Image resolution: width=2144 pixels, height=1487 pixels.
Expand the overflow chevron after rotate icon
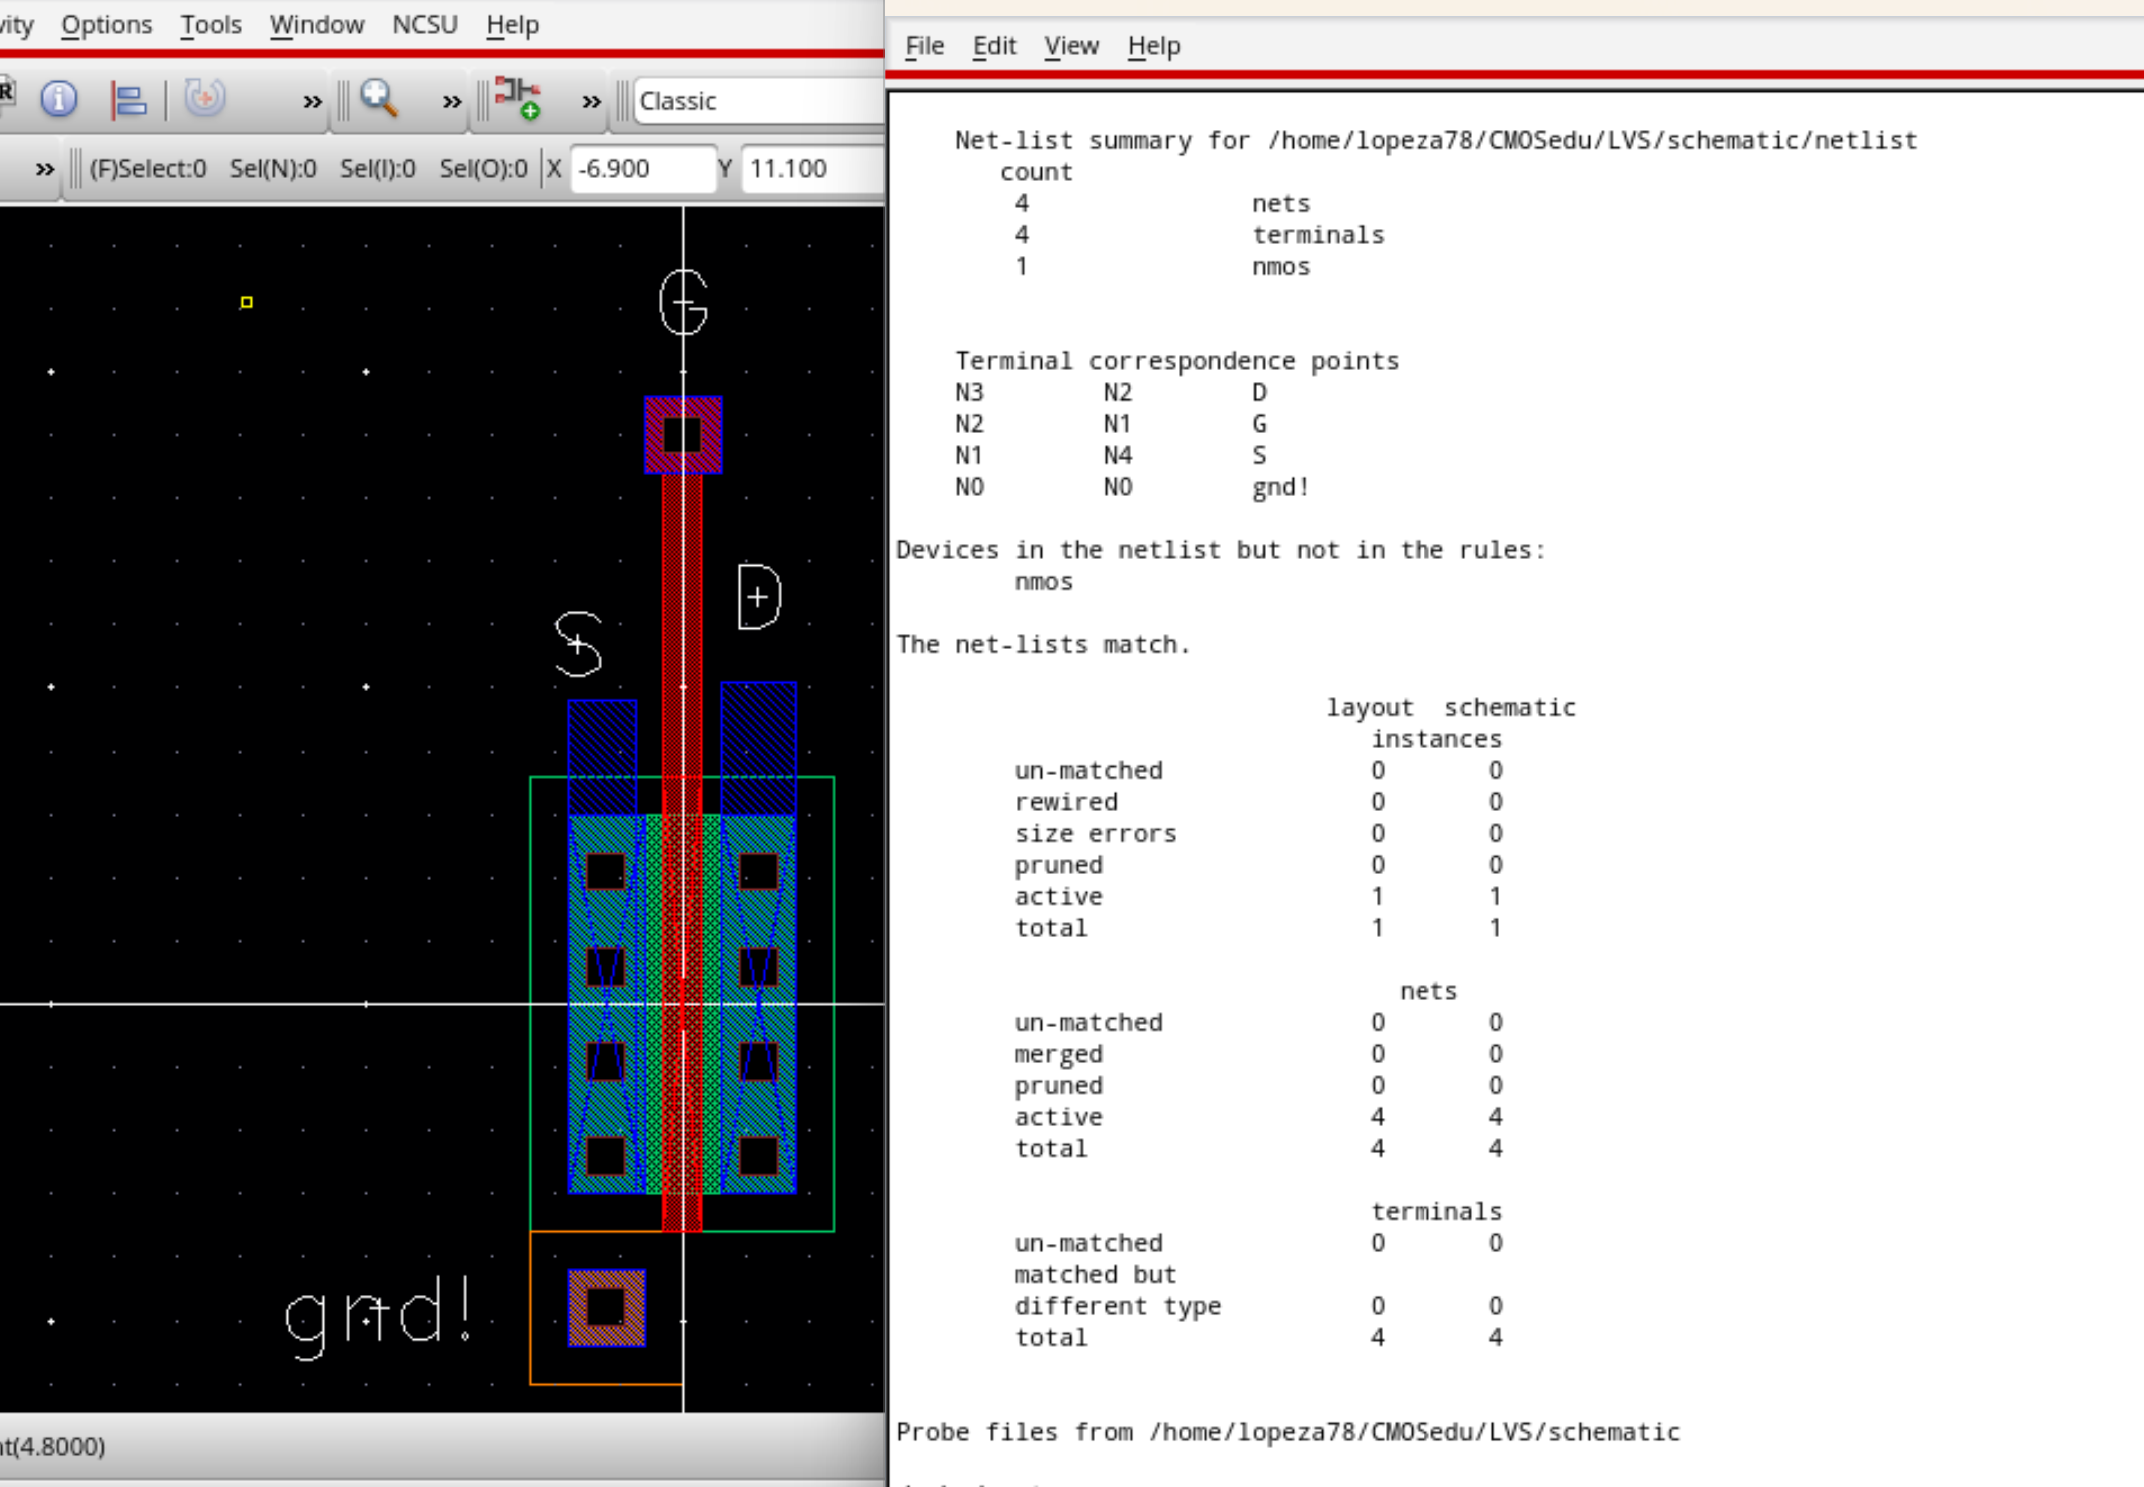coord(312,102)
